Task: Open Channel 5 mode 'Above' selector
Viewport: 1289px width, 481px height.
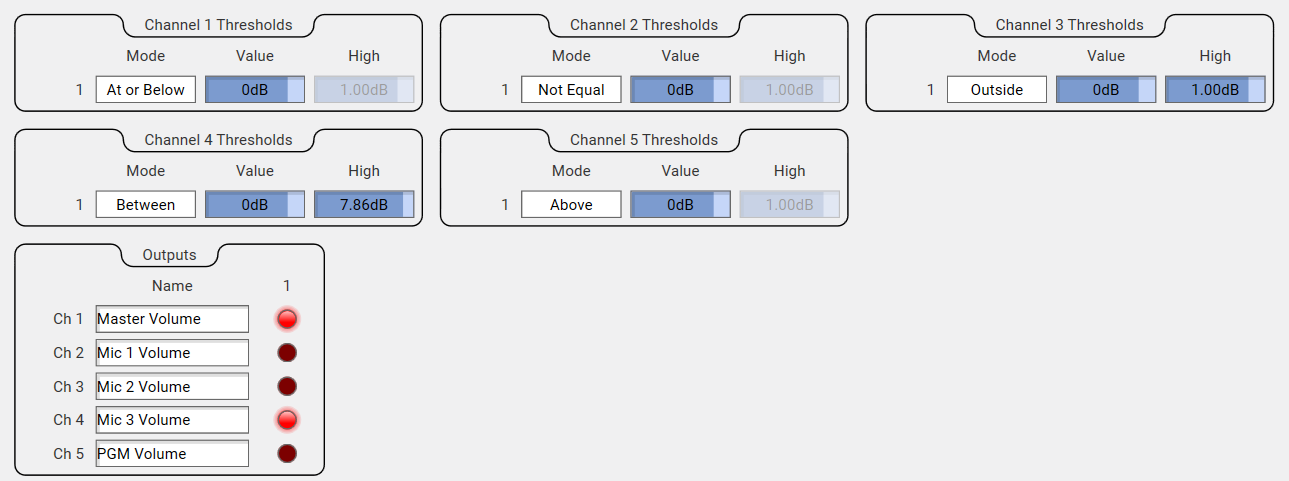Action: [571, 205]
